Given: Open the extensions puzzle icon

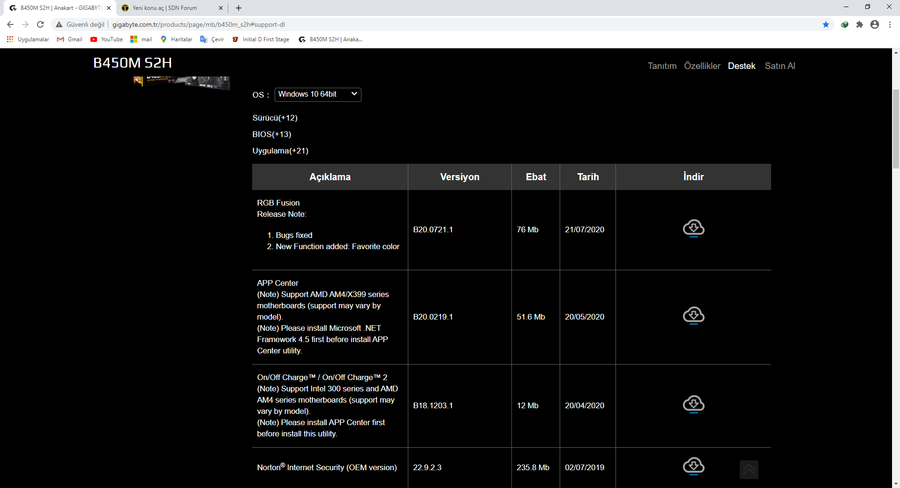Looking at the screenshot, I should point(859,24).
